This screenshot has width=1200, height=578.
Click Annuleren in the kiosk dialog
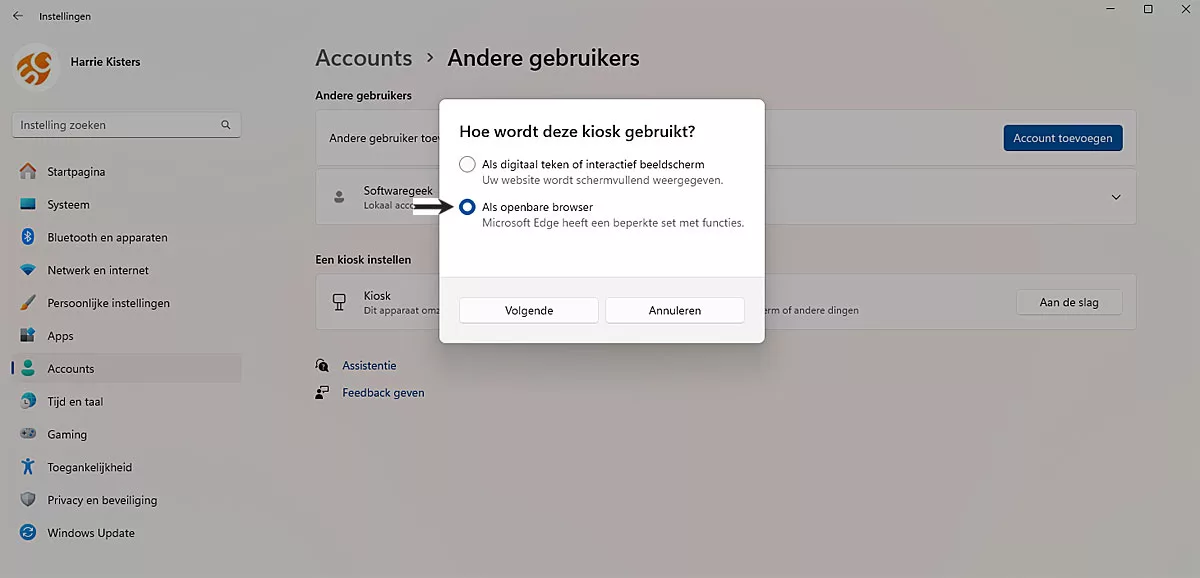click(675, 310)
